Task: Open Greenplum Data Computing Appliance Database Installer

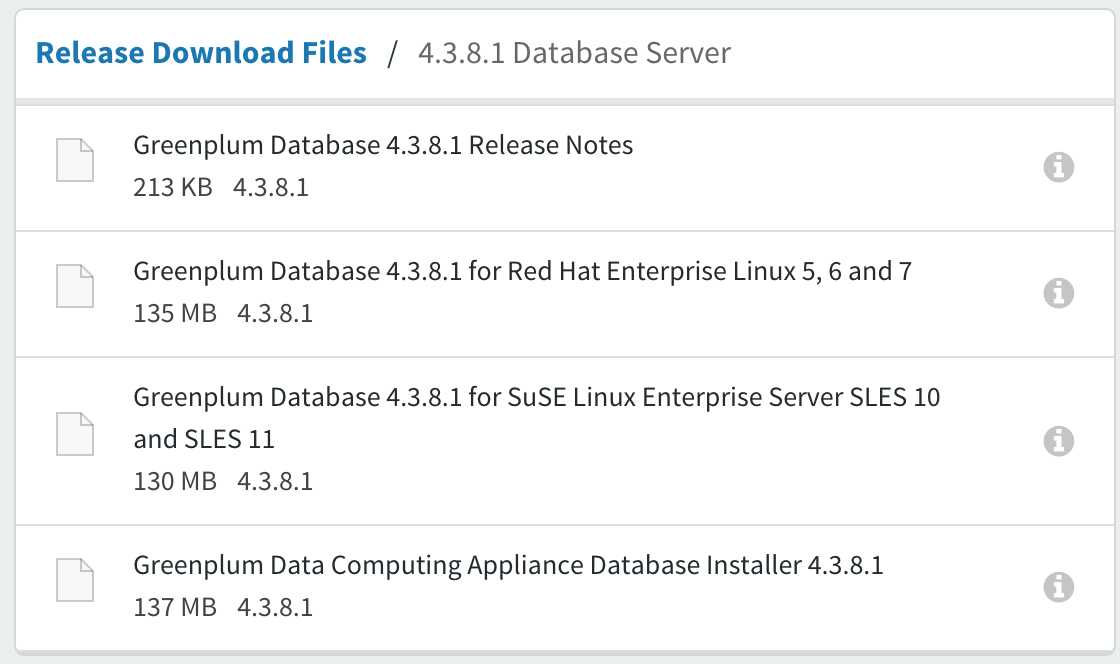Action: coord(509,565)
